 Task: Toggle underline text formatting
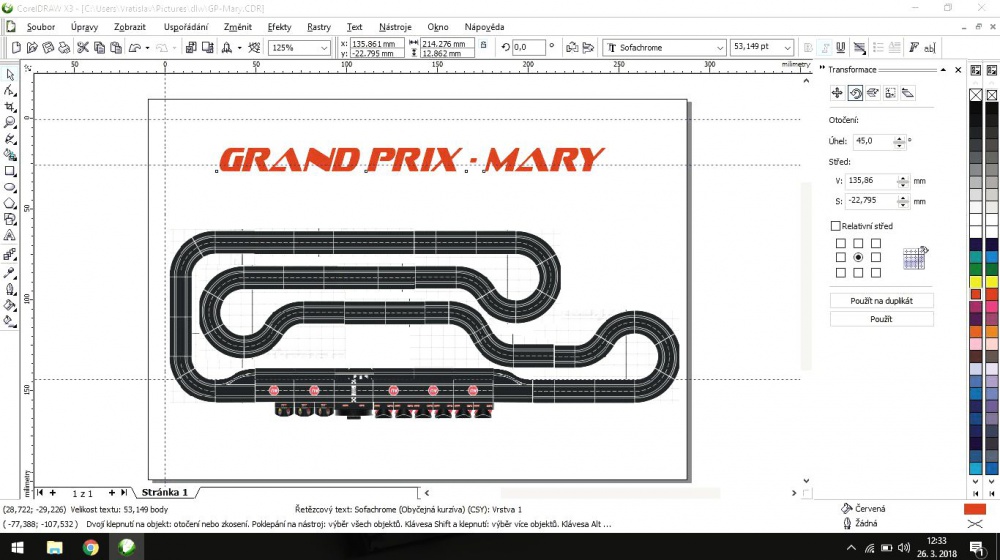point(841,47)
